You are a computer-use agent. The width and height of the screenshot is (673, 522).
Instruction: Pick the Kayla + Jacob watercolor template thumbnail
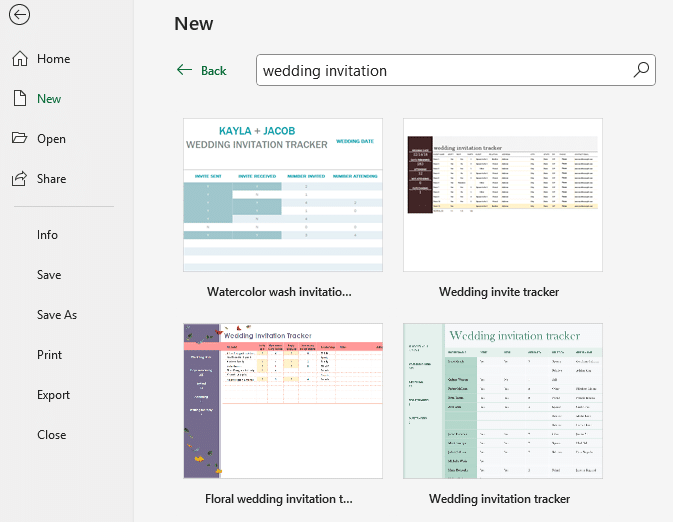point(283,195)
